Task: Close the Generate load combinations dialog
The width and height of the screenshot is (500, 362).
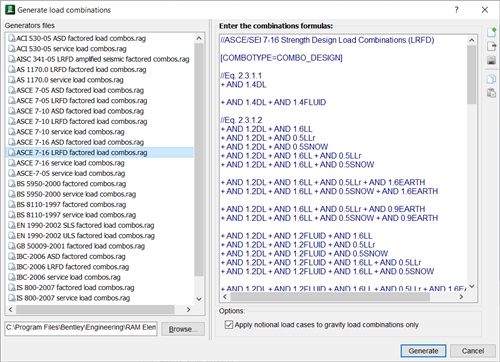Action: (485, 10)
